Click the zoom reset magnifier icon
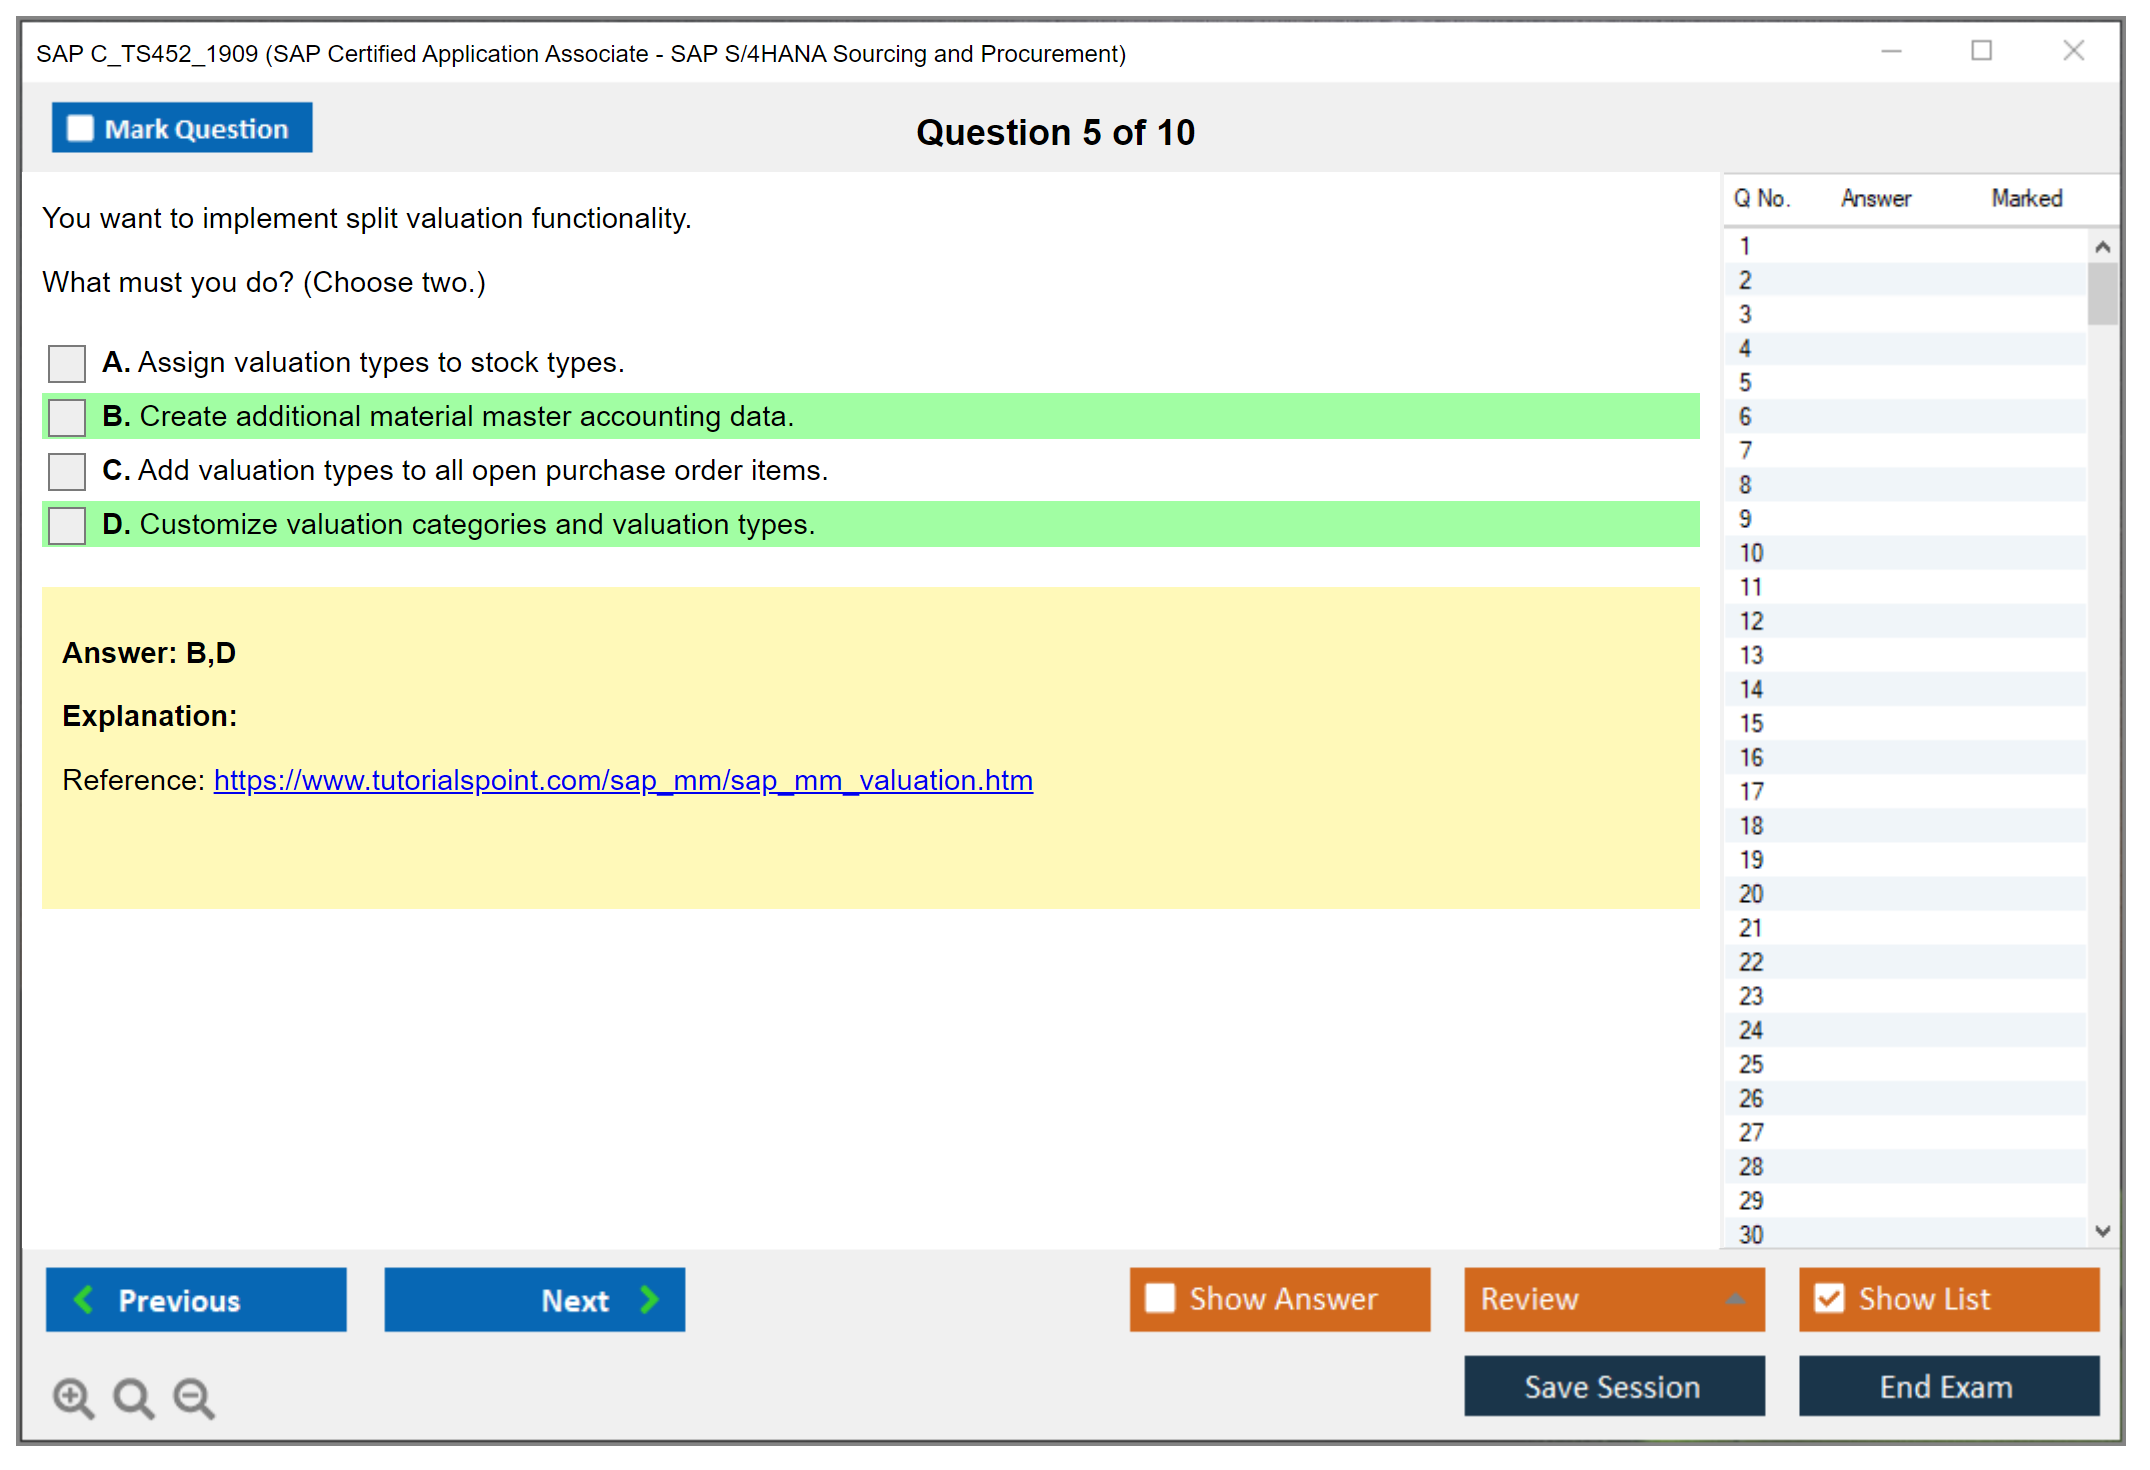Image resolution: width=2150 pixels, height=1470 pixels. coord(133,1397)
